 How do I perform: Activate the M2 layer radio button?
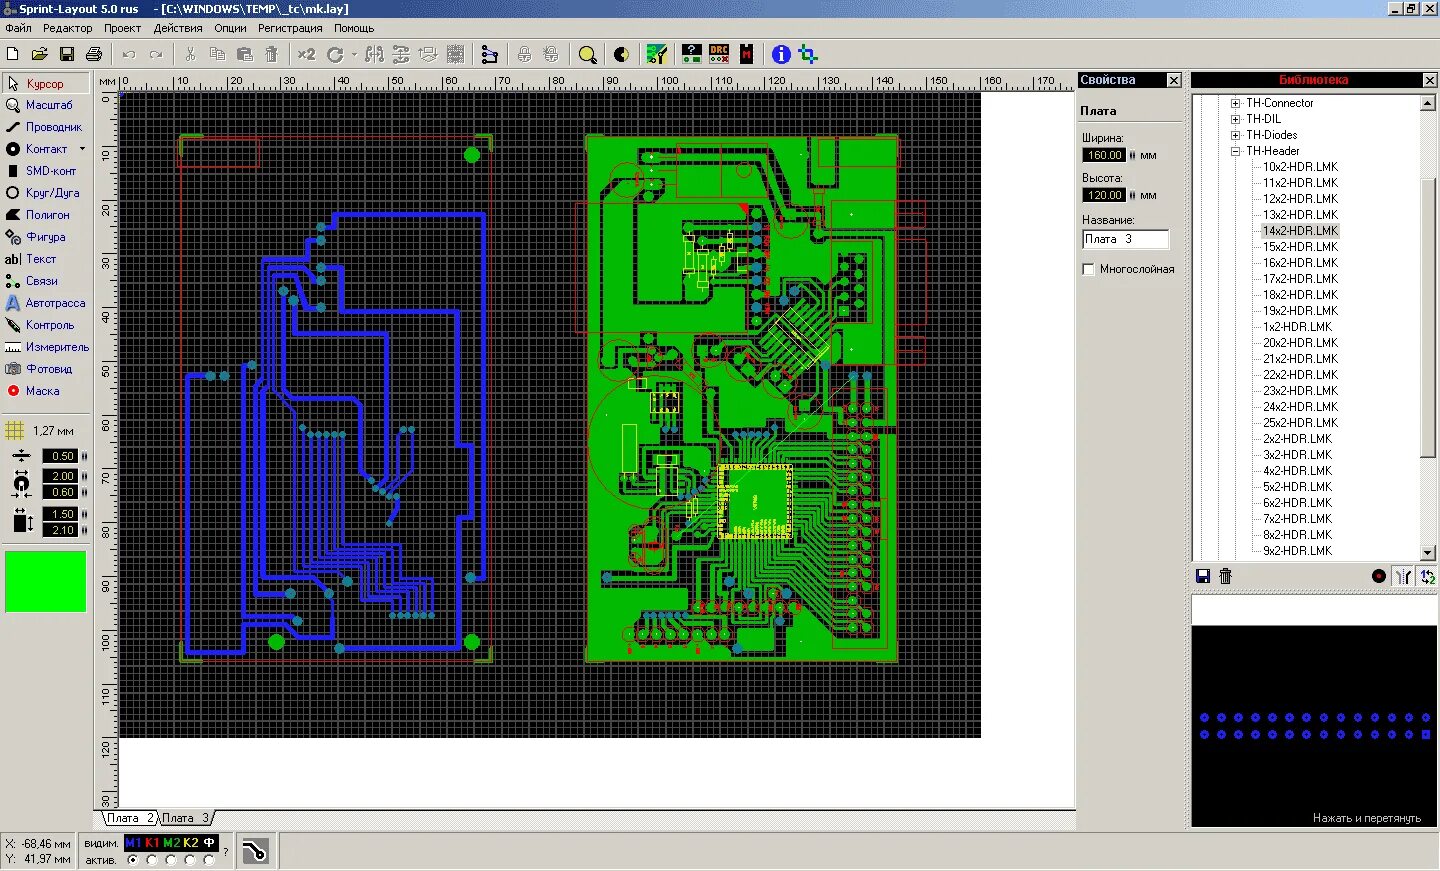pos(171,860)
